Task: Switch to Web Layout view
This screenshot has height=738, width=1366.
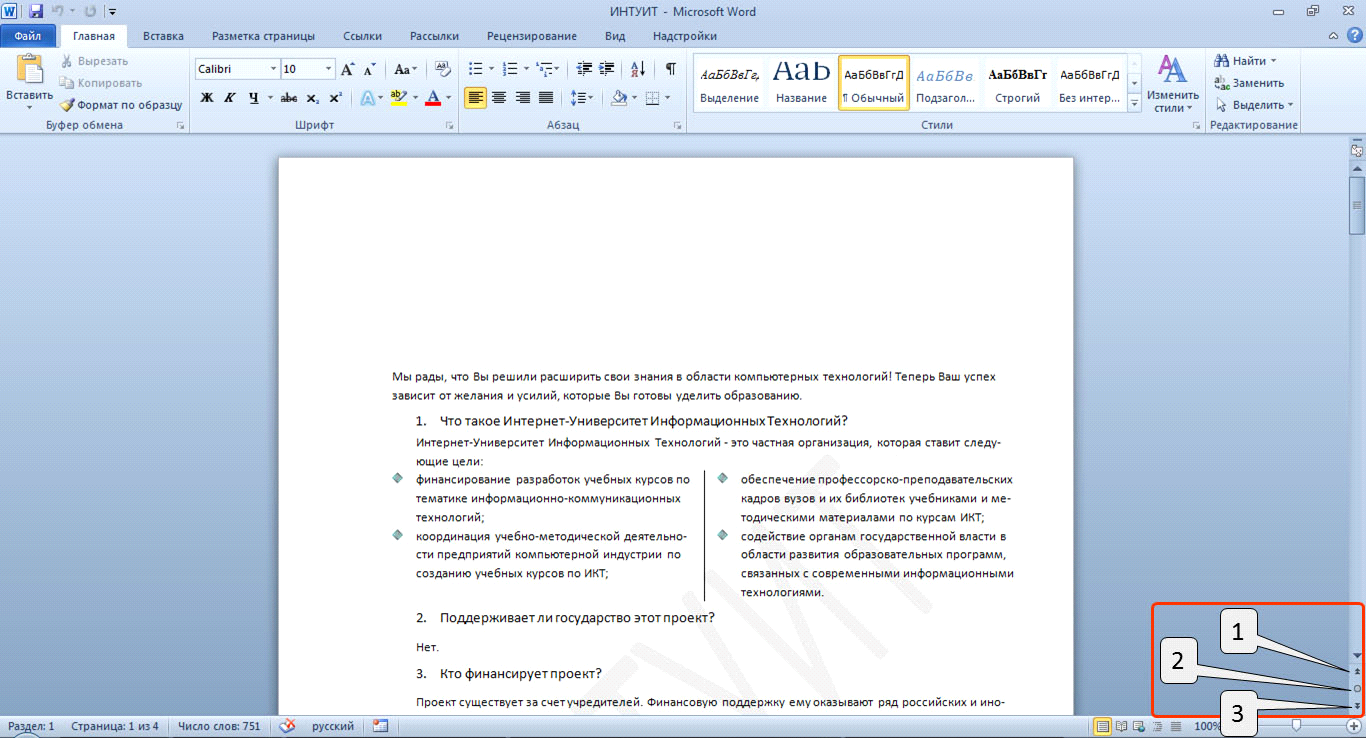Action: pyautogui.click(x=1140, y=726)
